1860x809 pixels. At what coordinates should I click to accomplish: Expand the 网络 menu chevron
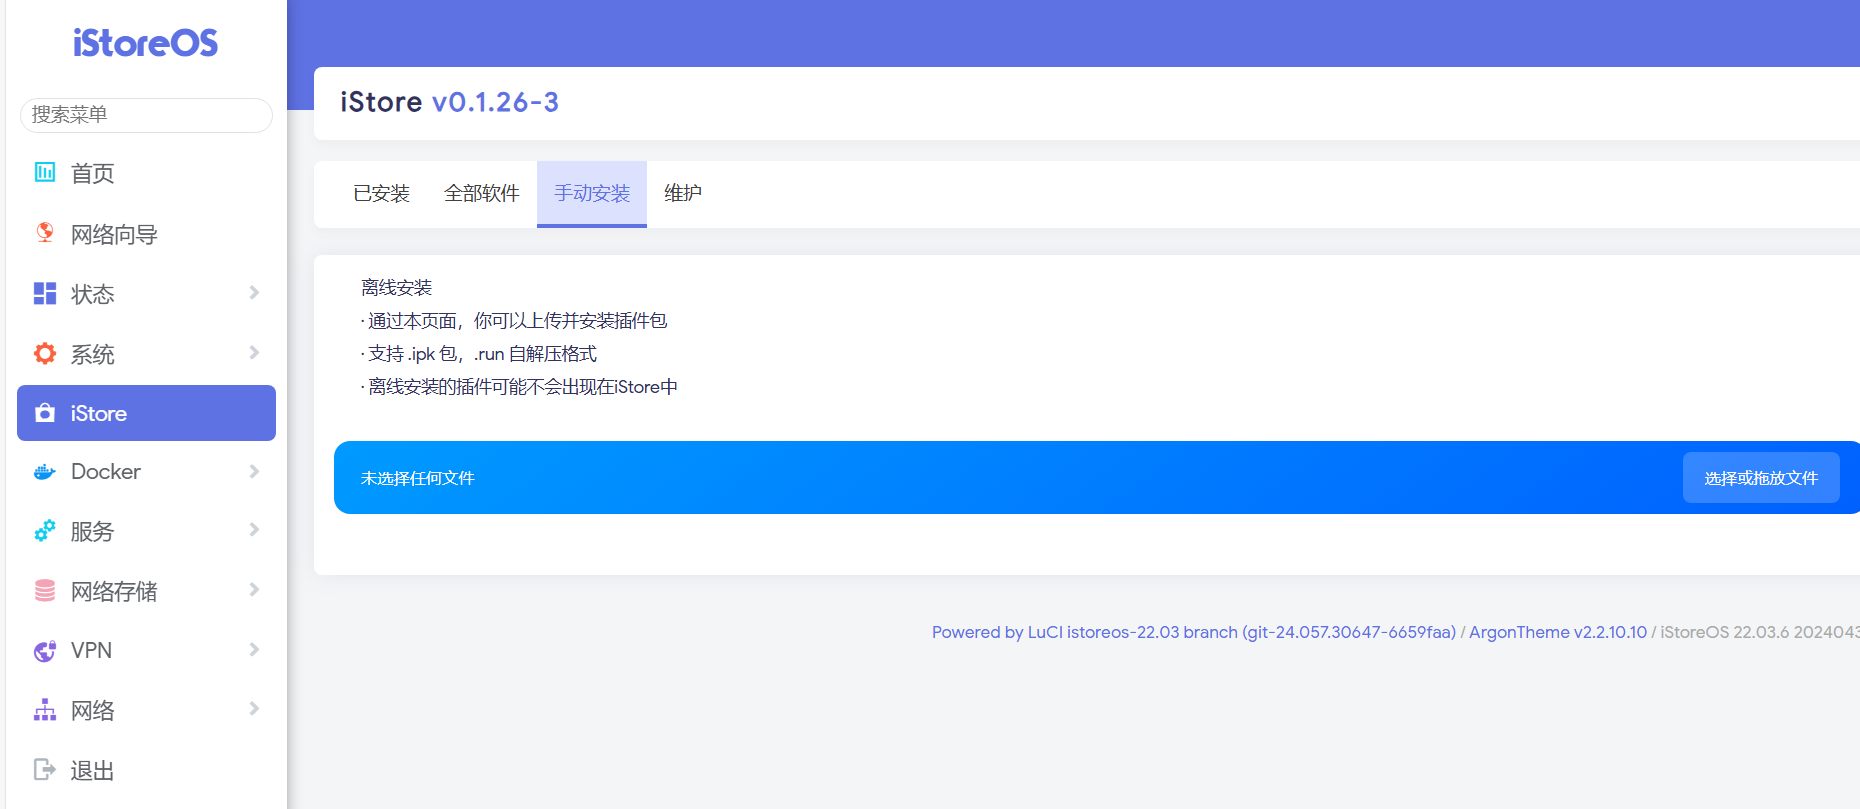pos(254,709)
